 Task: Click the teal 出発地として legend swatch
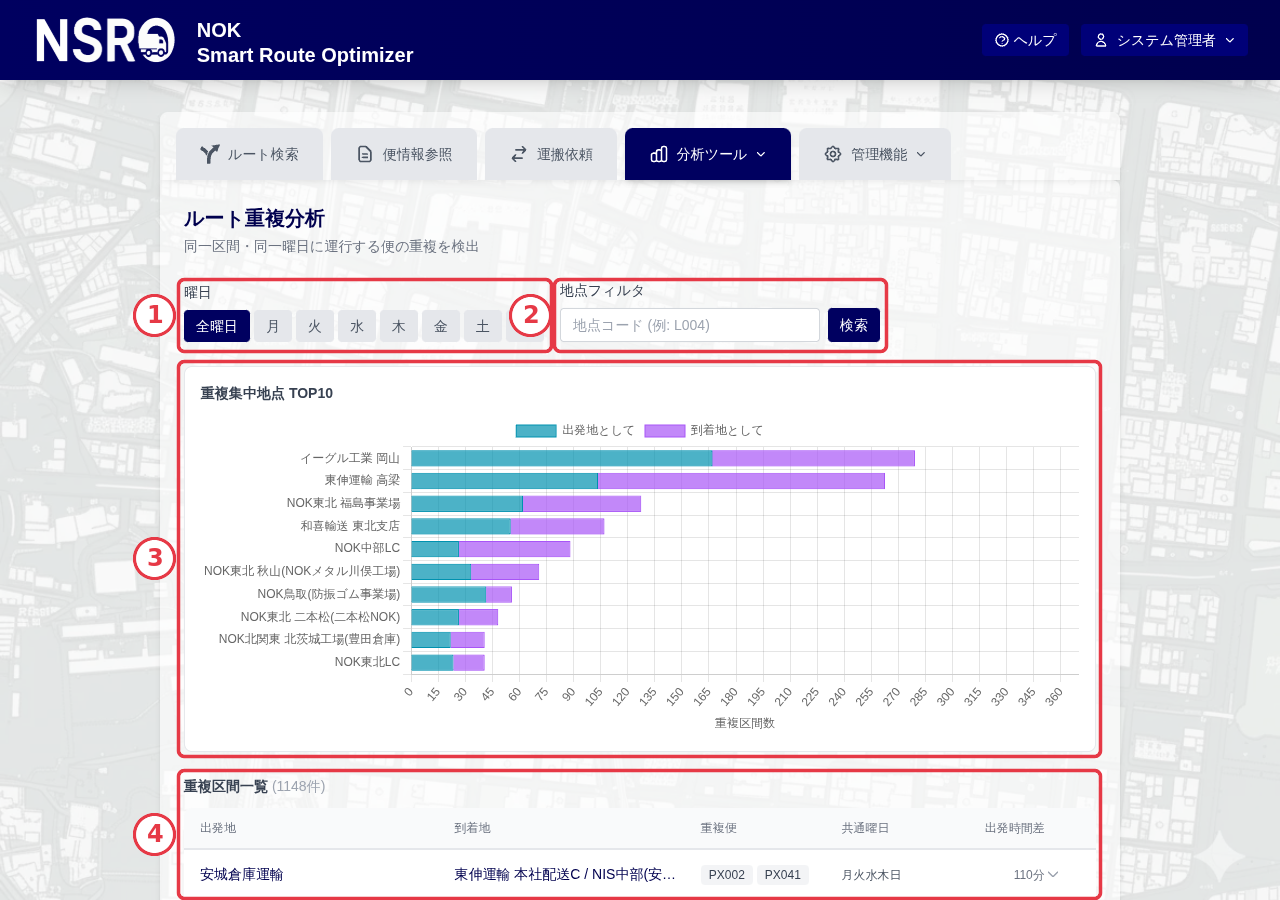tap(536, 431)
